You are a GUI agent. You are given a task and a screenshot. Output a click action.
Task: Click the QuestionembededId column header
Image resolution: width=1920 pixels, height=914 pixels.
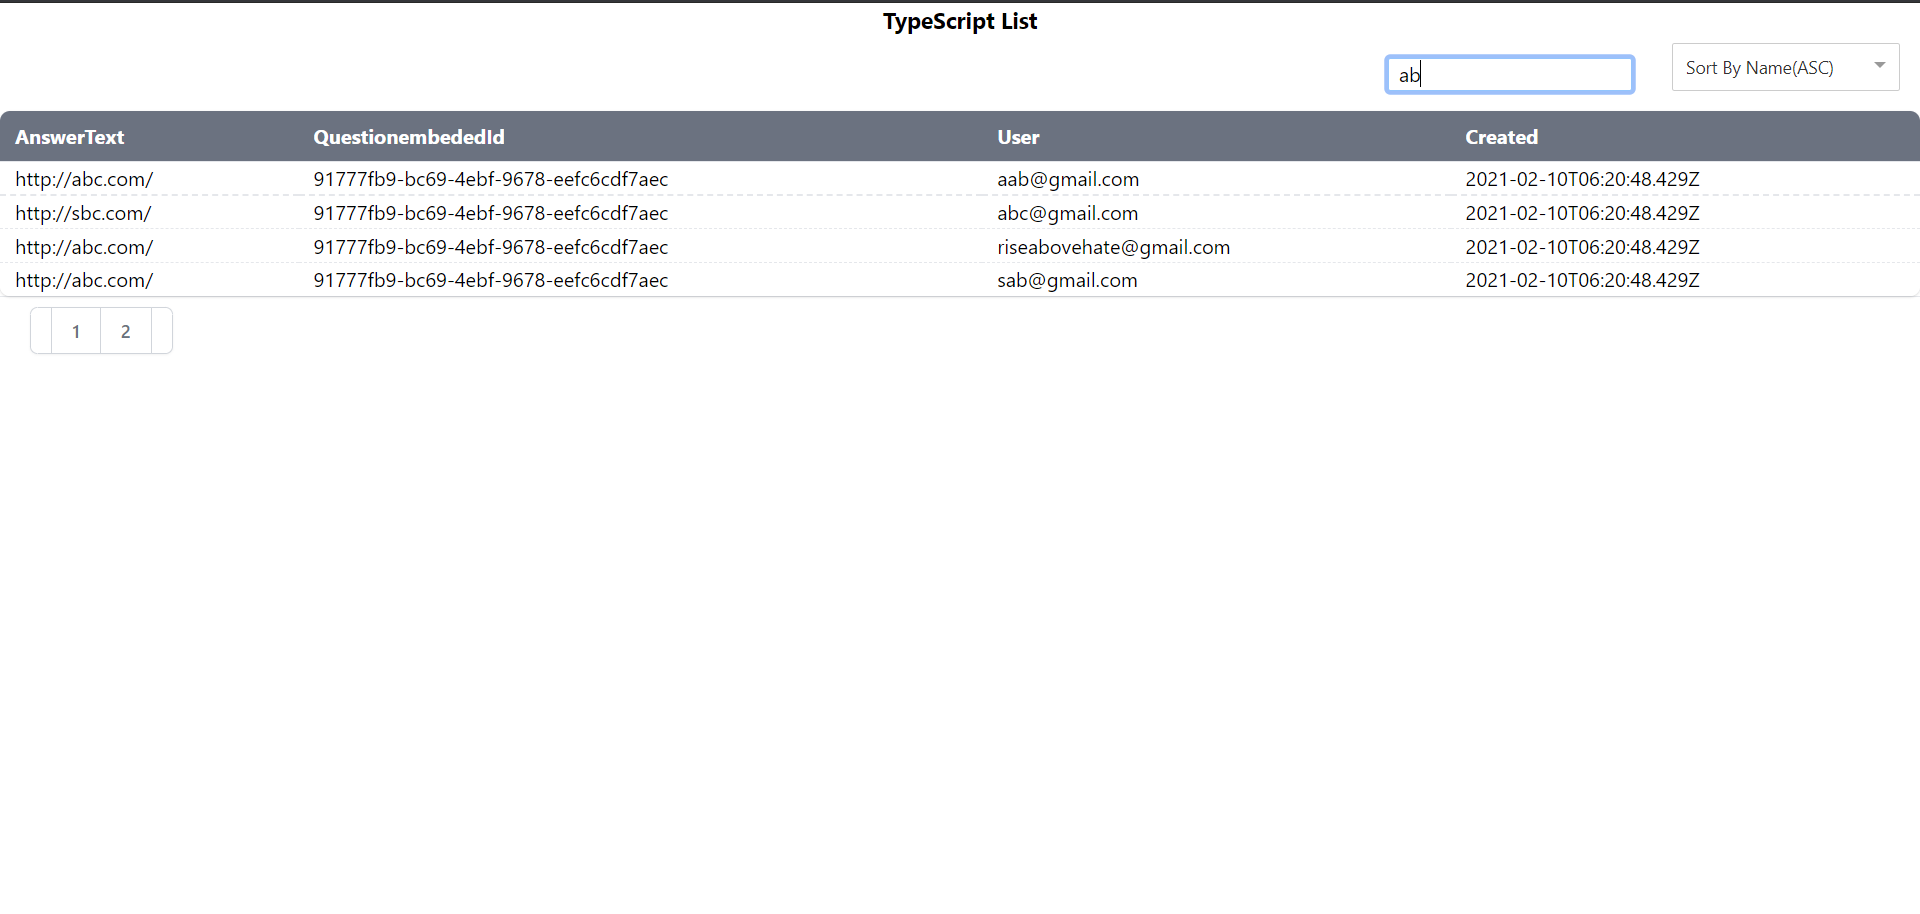pyautogui.click(x=407, y=137)
